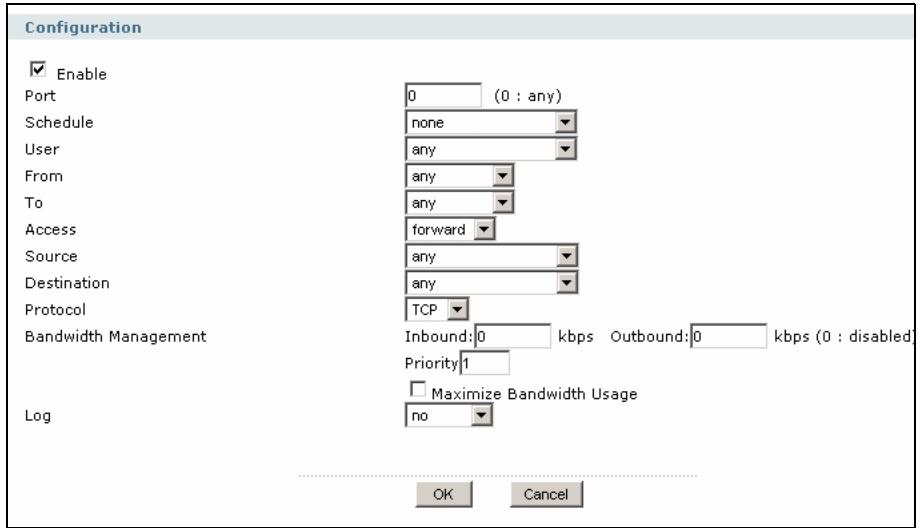Click the Access label
This screenshot has height=528, width=920.
(x=50, y=230)
